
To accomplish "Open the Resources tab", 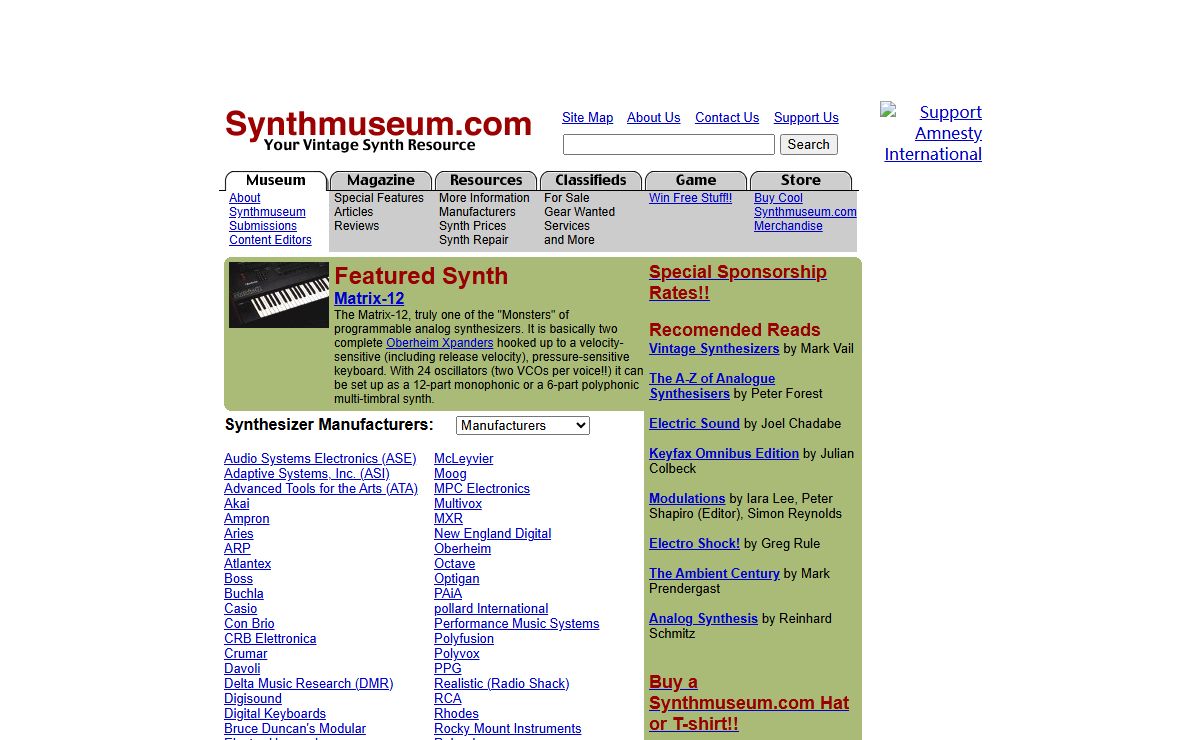I will click(x=486, y=181).
